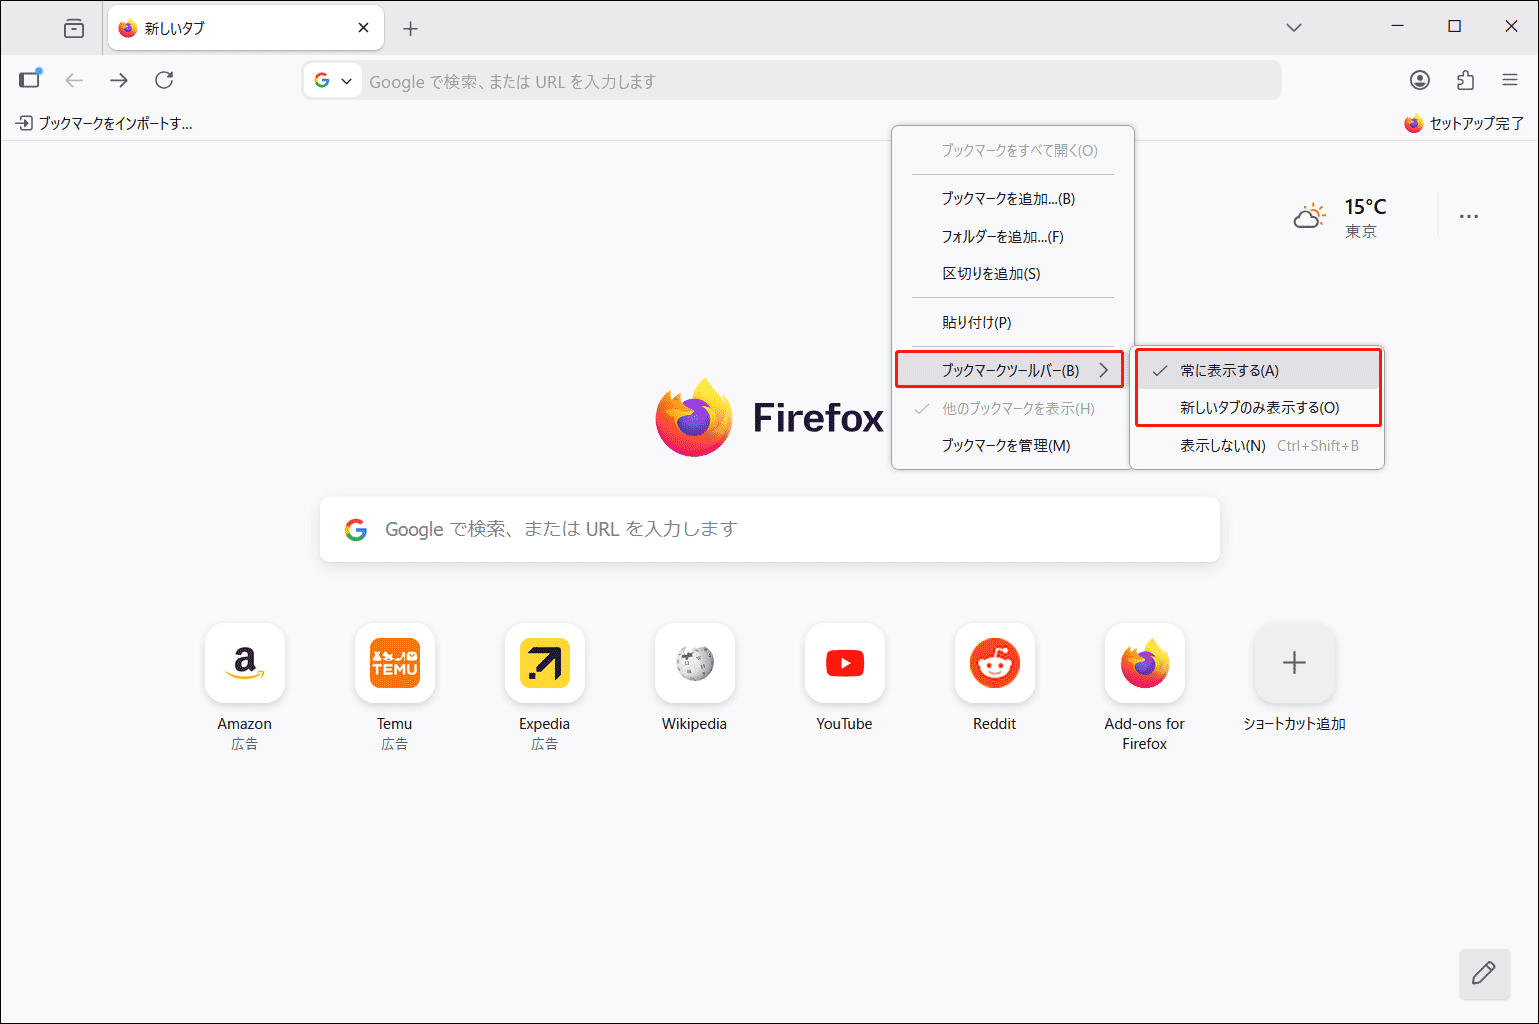The height and width of the screenshot is (1024, 1539).
Task: Open the YouTube shortcut tile
Action: coord(844,663)
